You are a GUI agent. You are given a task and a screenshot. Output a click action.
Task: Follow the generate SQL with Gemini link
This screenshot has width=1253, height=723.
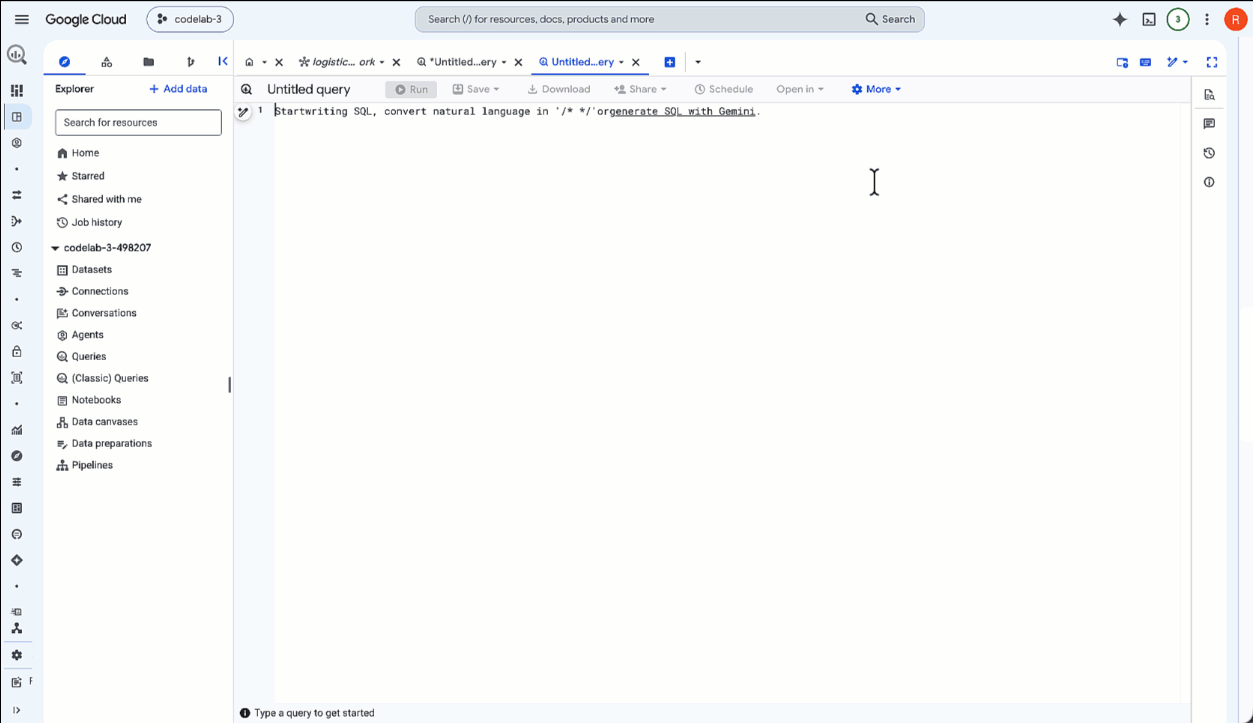click(x=682, y=111)
